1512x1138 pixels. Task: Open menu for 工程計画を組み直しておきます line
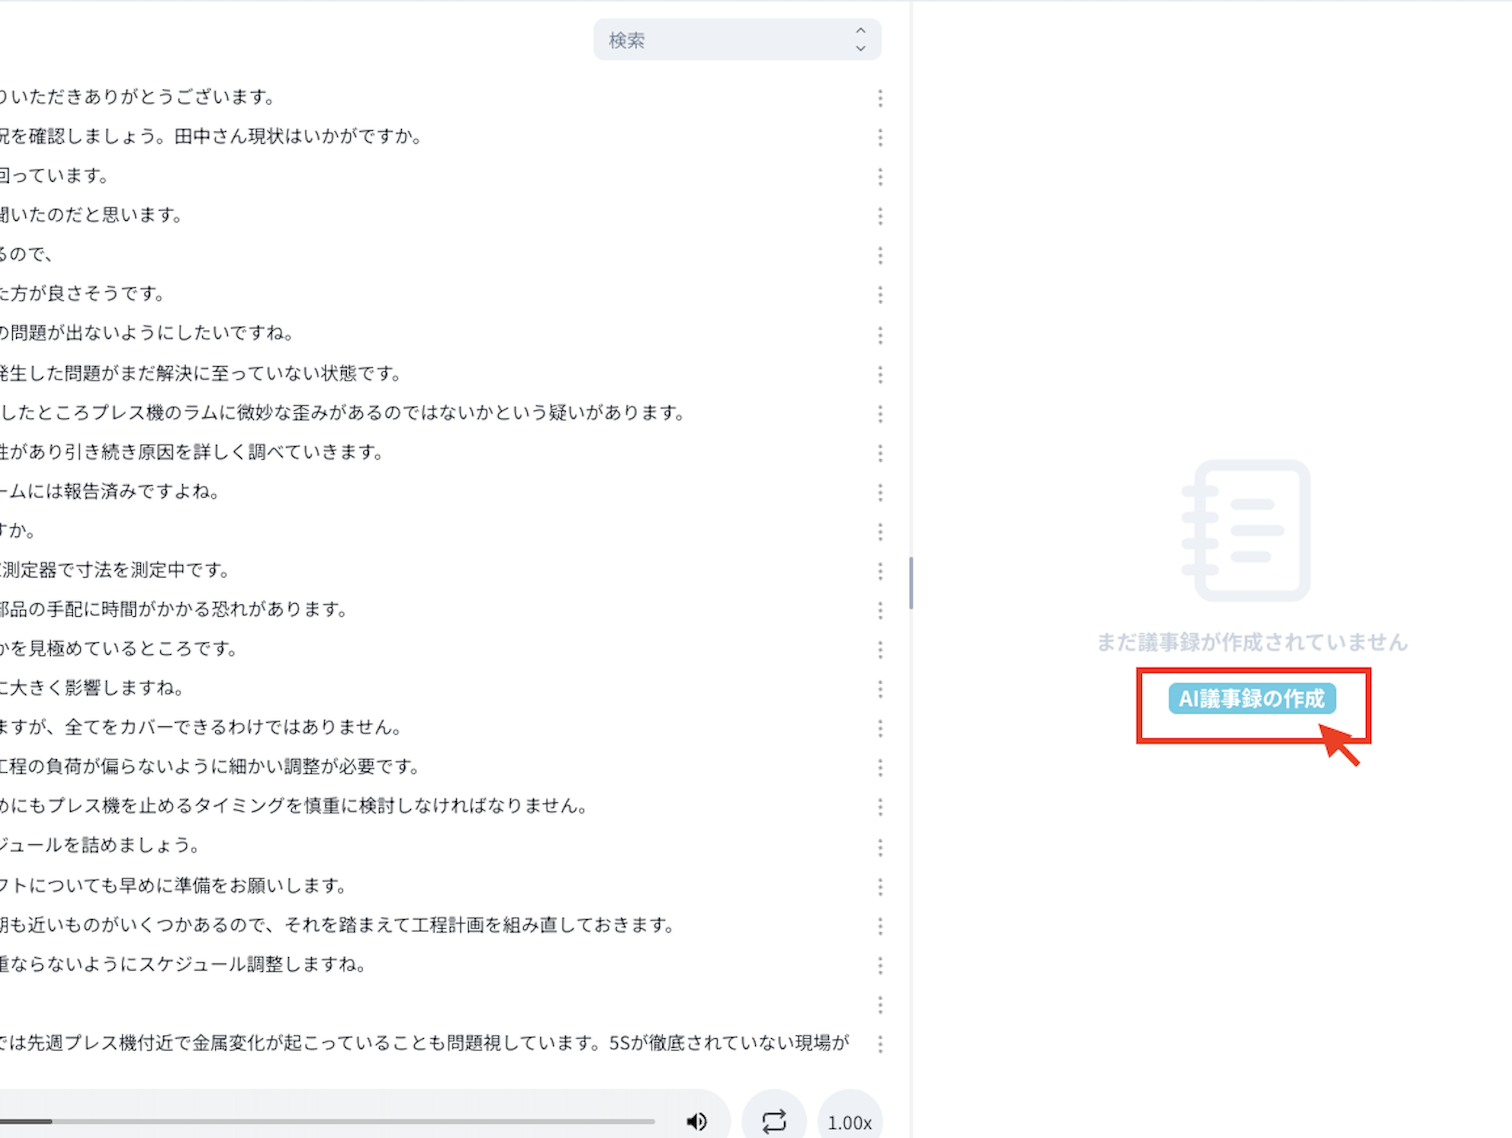click(880, 926)
